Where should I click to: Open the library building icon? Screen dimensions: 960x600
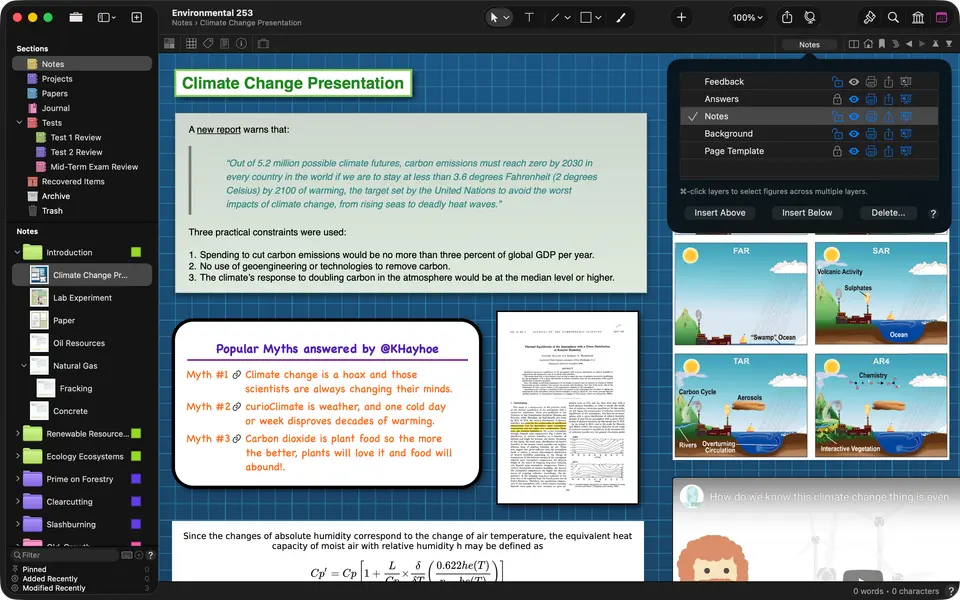(918, 17)
